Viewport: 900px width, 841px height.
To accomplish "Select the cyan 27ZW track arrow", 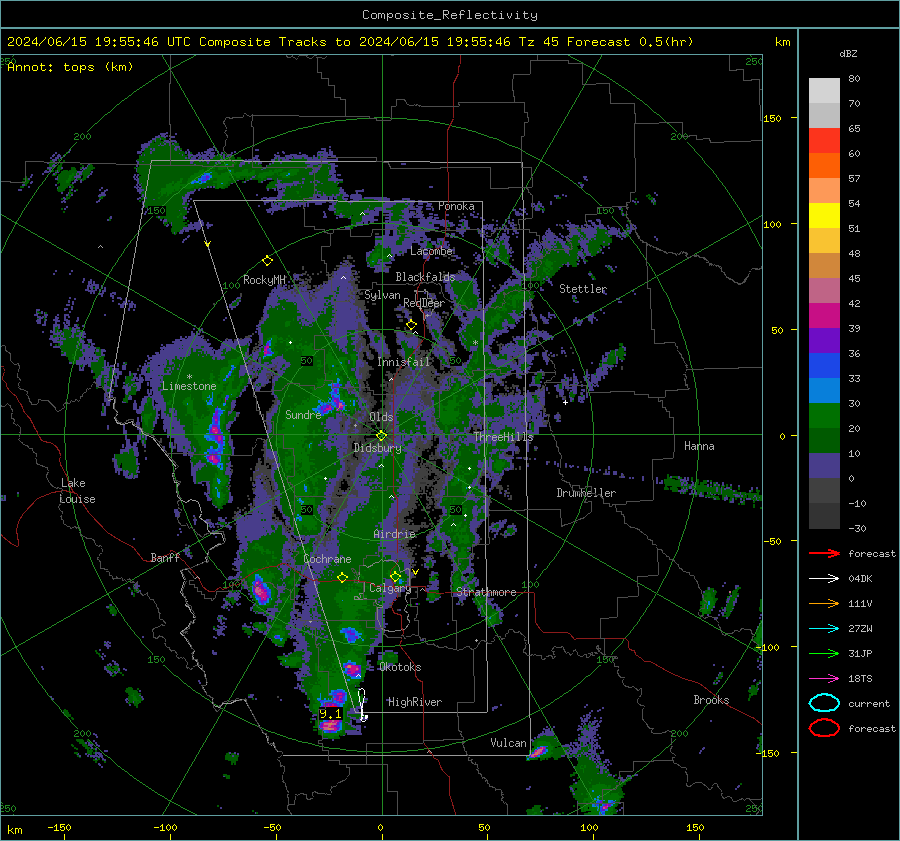I will 824,628.
